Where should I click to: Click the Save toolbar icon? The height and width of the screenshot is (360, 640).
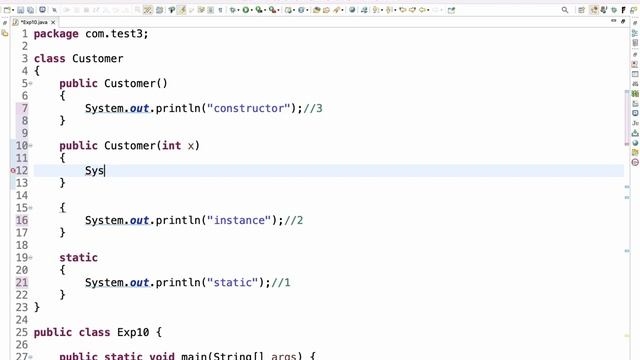pos(20,10)
